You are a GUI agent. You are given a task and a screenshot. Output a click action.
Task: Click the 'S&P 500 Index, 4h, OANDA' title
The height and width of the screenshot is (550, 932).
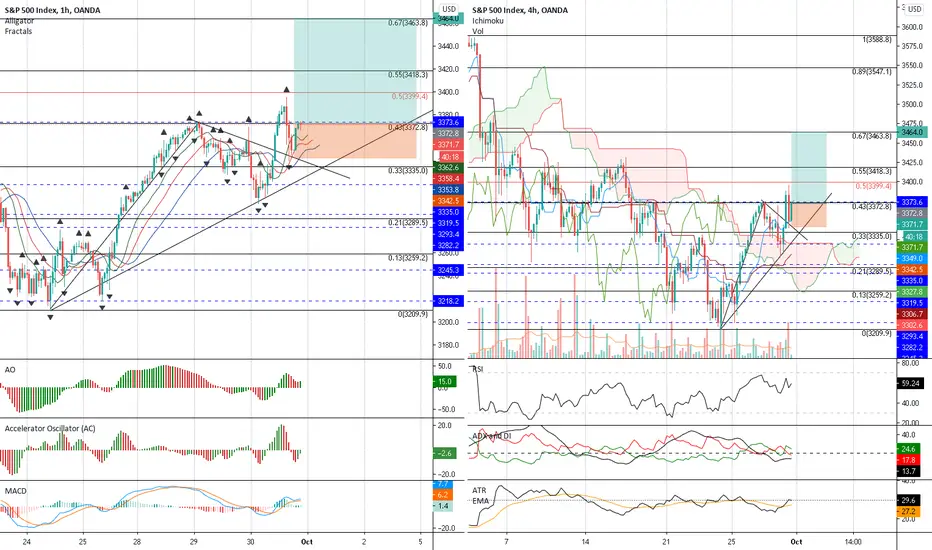click(x=520, y=10)
